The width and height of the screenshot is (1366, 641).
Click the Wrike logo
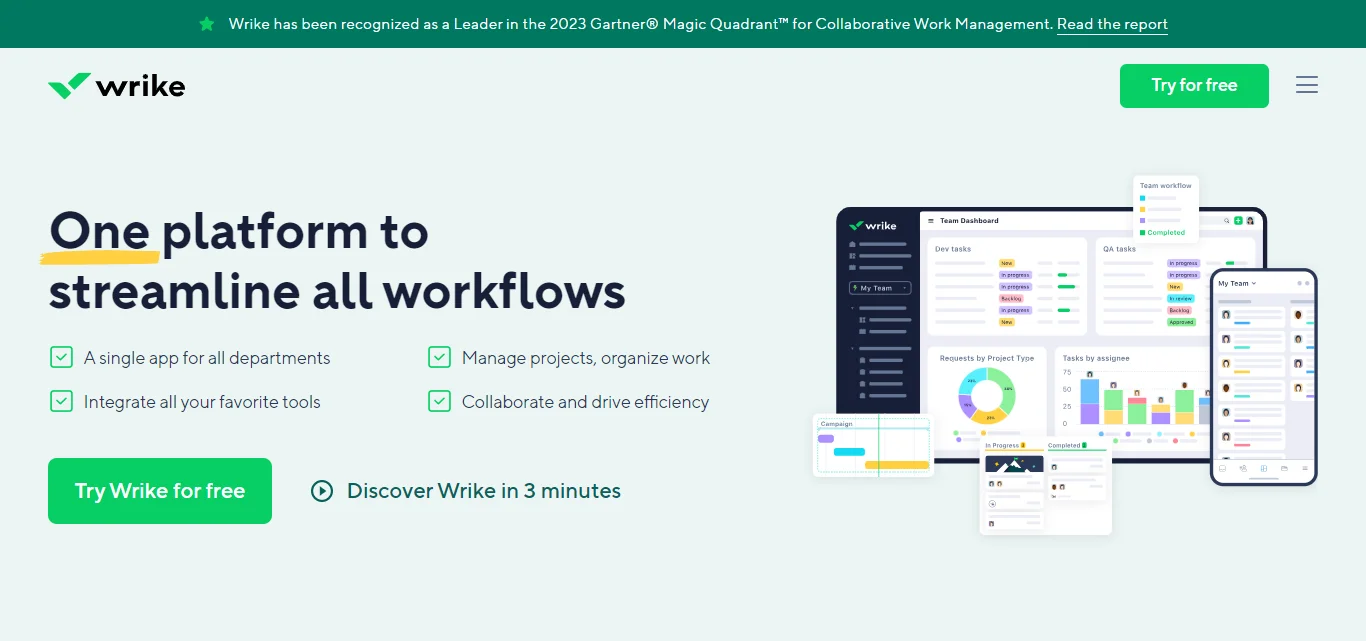point(116,86)
